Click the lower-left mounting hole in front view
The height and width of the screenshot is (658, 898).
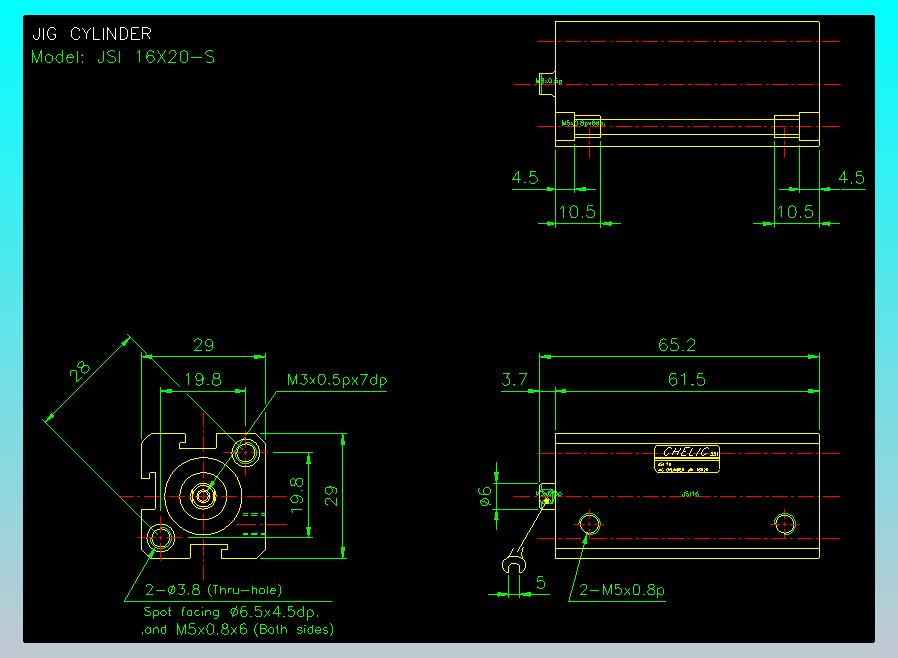point(160,538)
